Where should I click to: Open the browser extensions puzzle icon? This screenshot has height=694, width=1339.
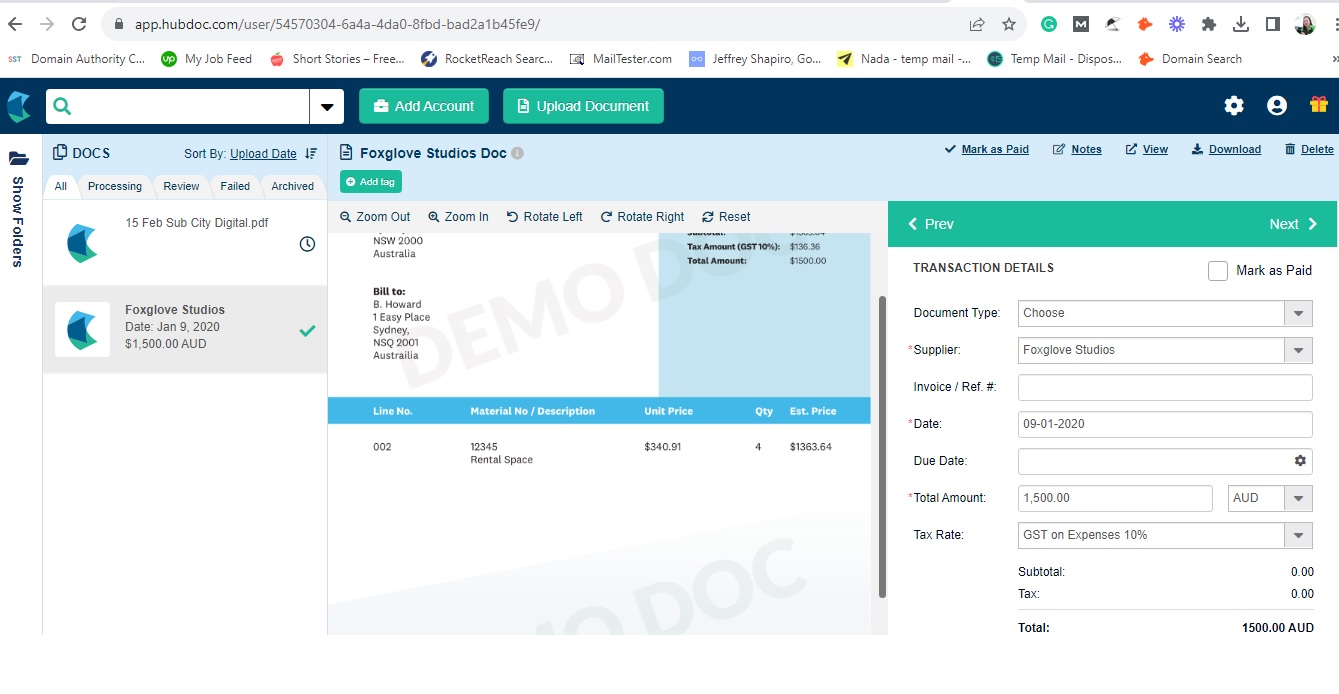pos(1209,24)
